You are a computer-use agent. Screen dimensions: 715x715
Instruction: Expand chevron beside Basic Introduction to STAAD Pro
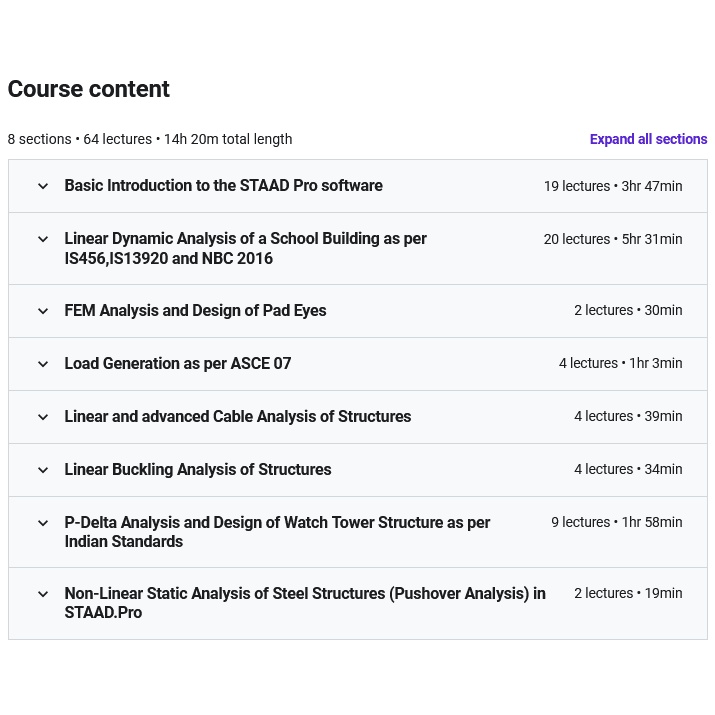tap(43, 186)
